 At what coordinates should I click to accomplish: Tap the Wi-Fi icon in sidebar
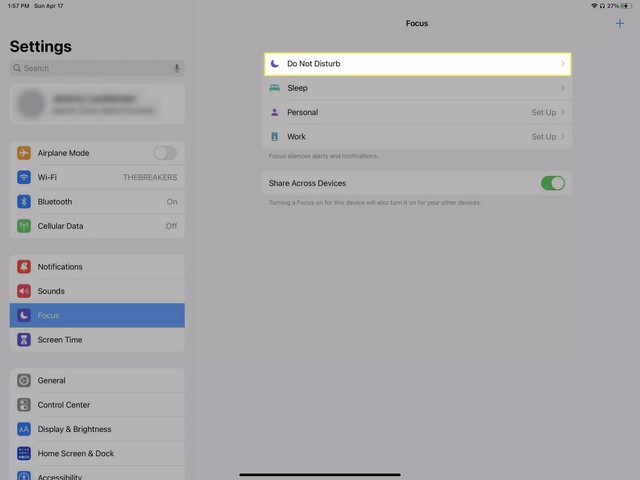(24, 177)
